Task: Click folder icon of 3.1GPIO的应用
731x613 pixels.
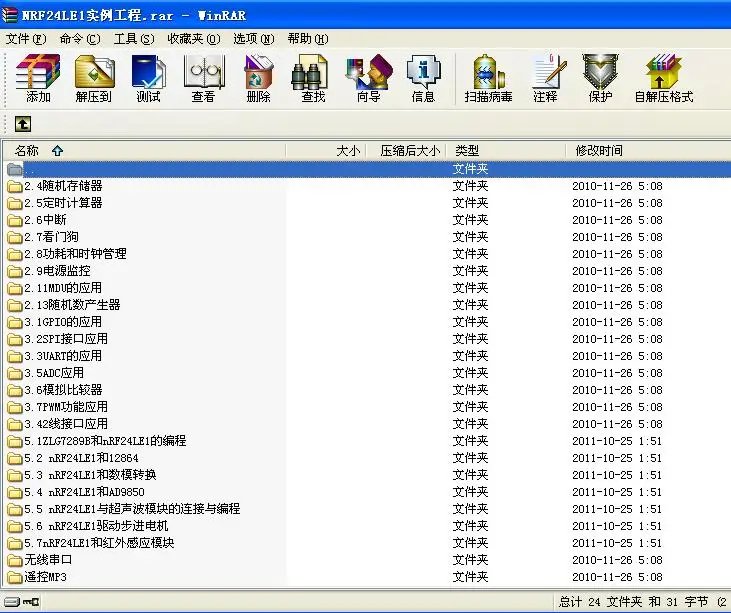Action: 15,322
